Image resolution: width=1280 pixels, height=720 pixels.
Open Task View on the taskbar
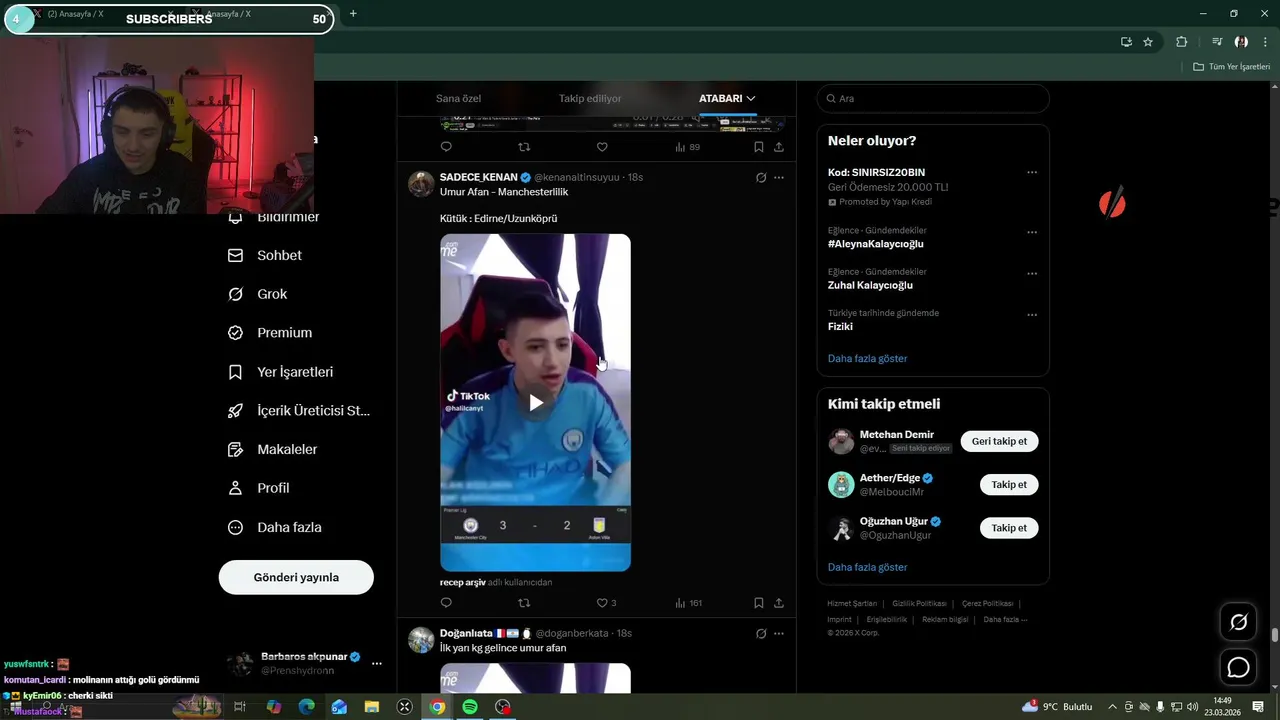[x=240, y=707]
